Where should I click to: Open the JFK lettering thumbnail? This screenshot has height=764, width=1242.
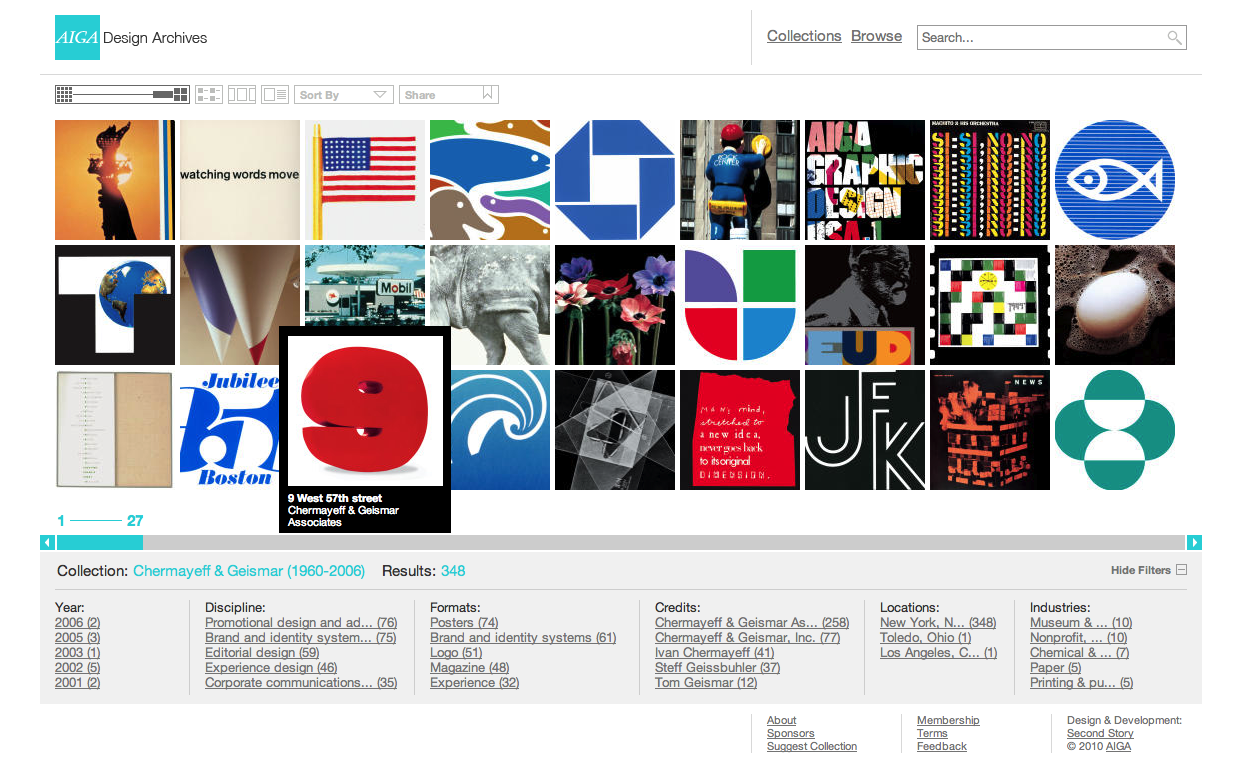point(865,430)
